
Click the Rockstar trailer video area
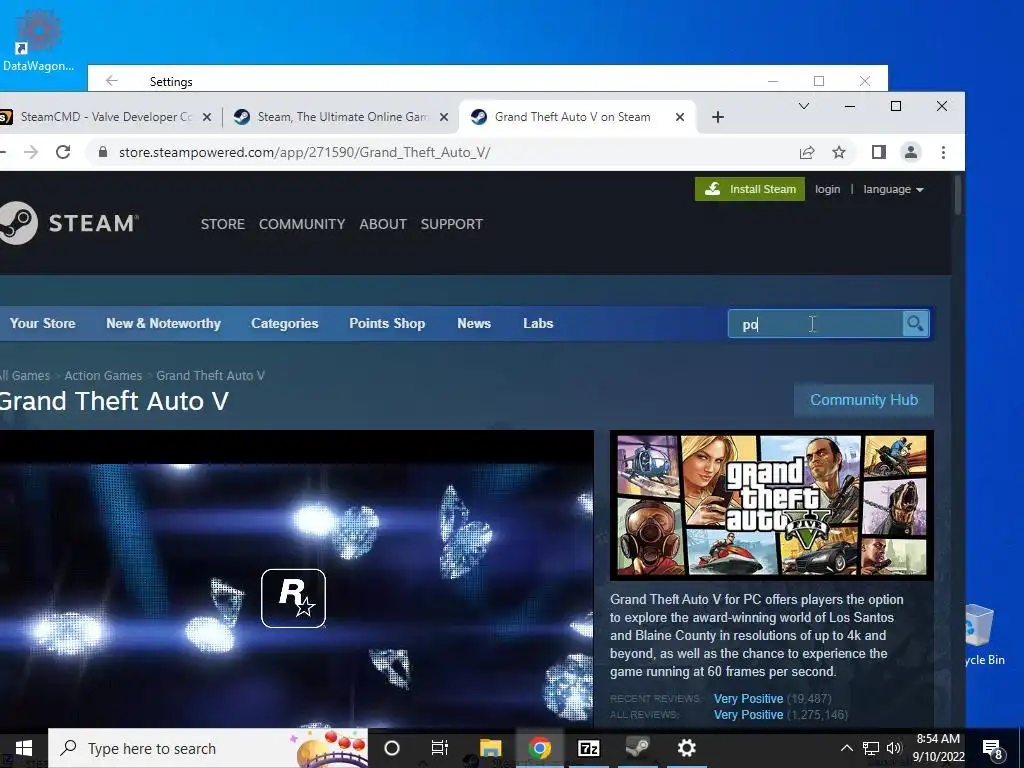coord(296,579)
